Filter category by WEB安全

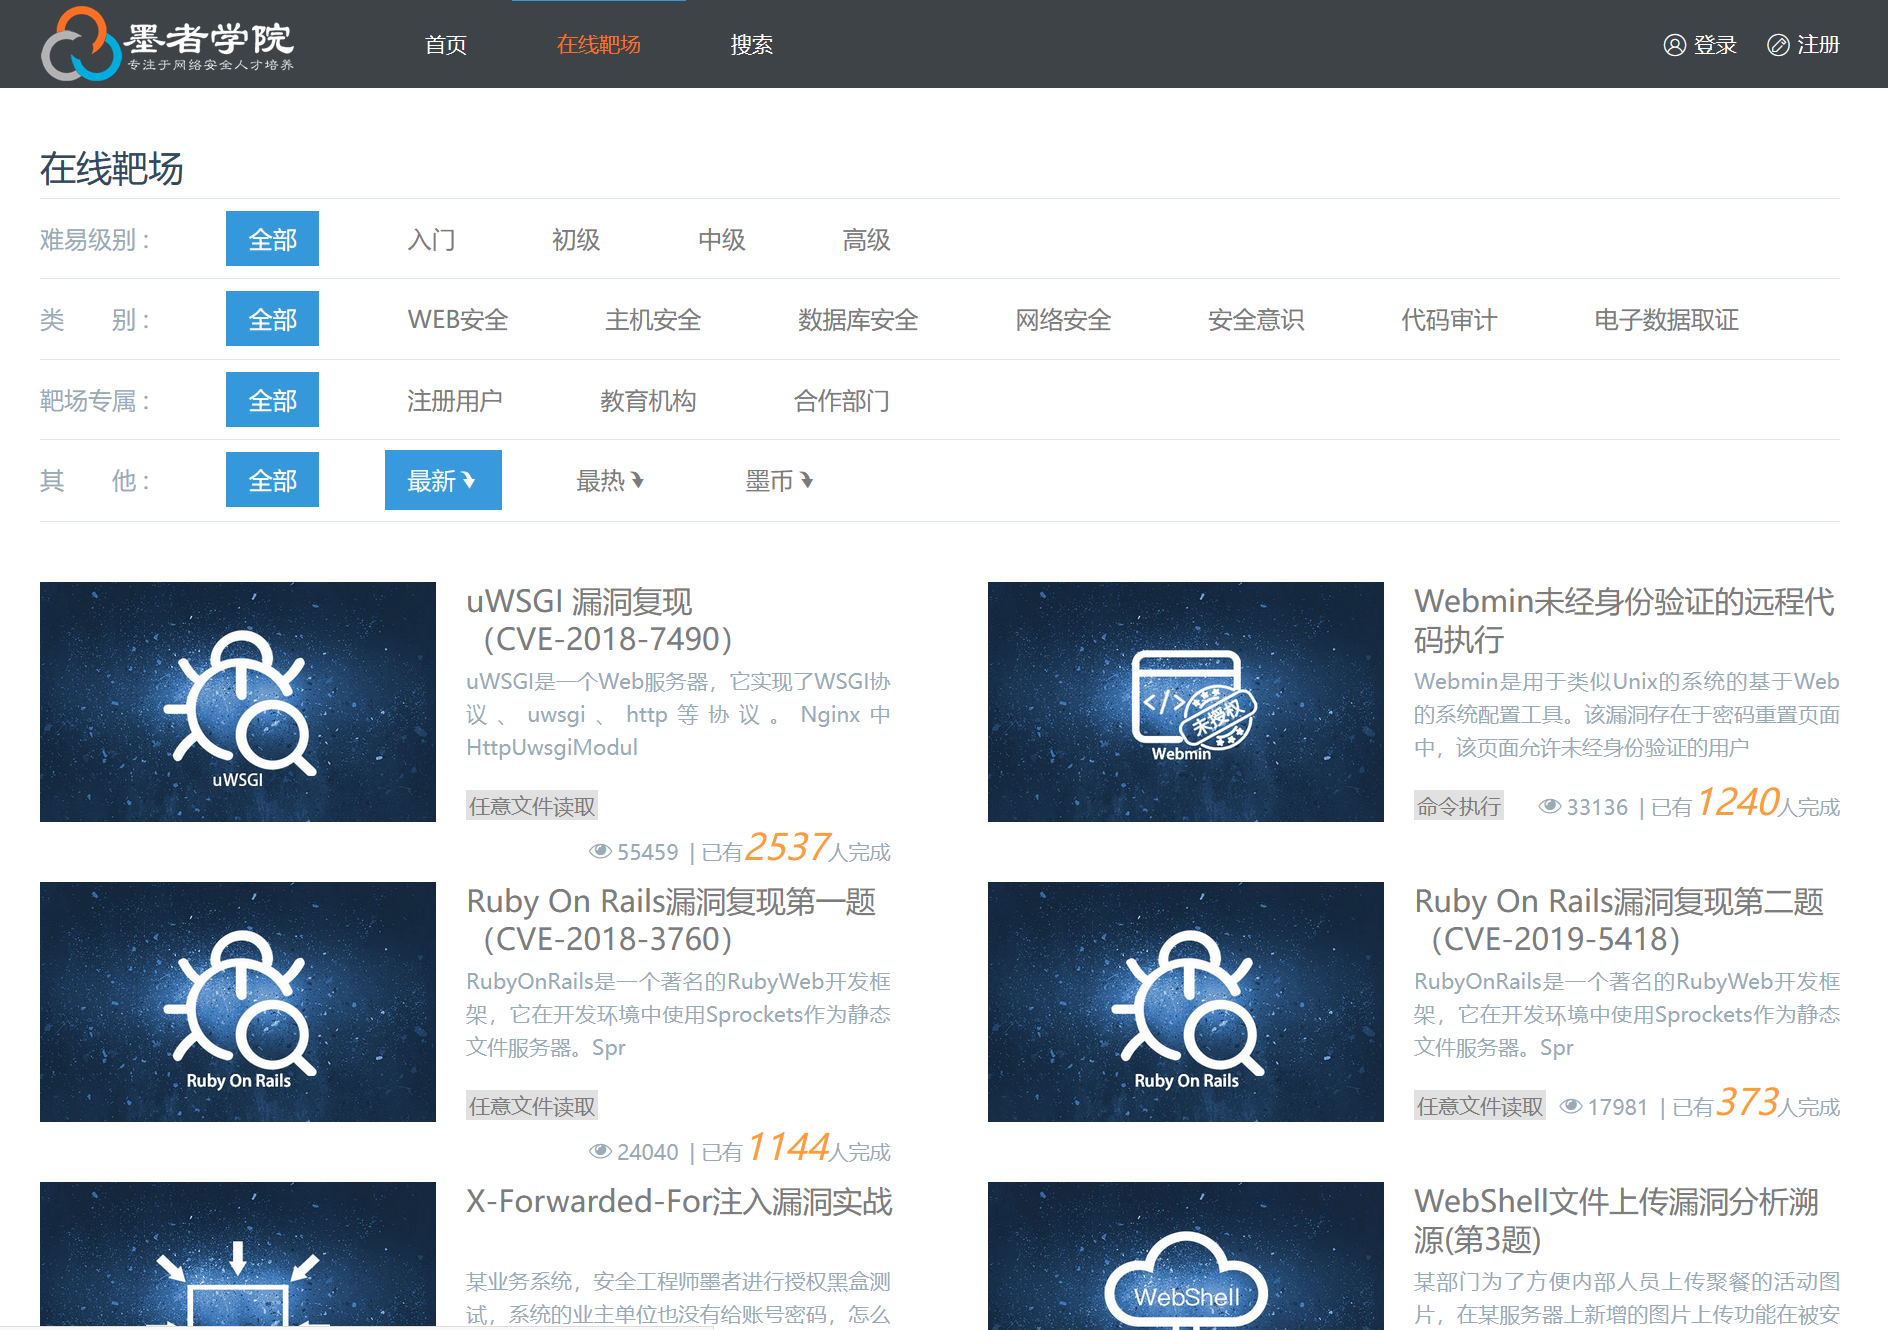(458, 320)
